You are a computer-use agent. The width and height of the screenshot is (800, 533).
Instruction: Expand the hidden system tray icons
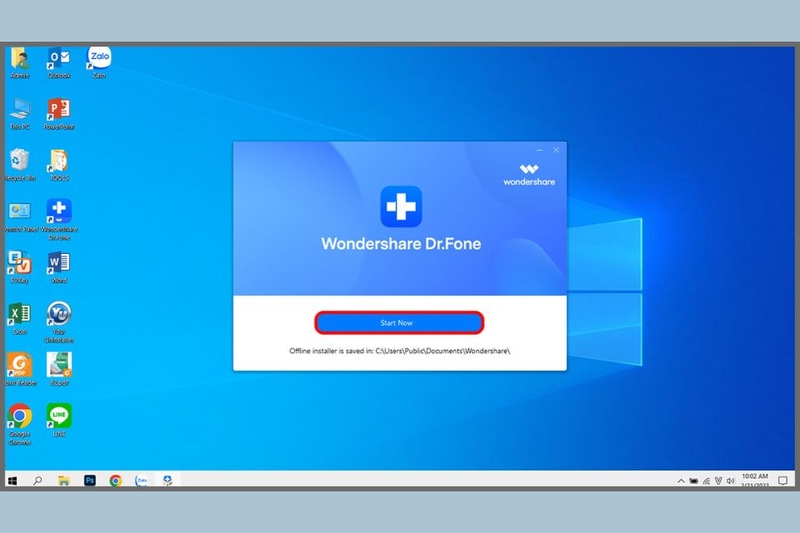(x=681, y=480)
